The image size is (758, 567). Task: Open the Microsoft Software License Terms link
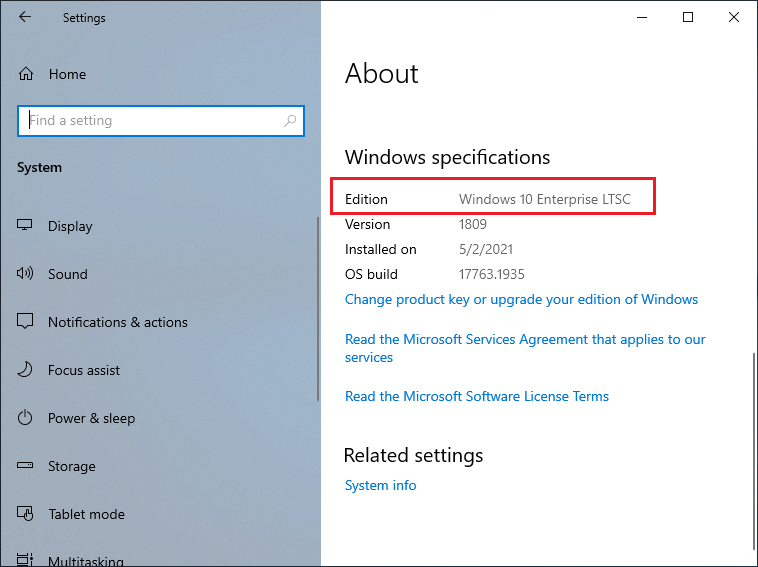point(476,396)
